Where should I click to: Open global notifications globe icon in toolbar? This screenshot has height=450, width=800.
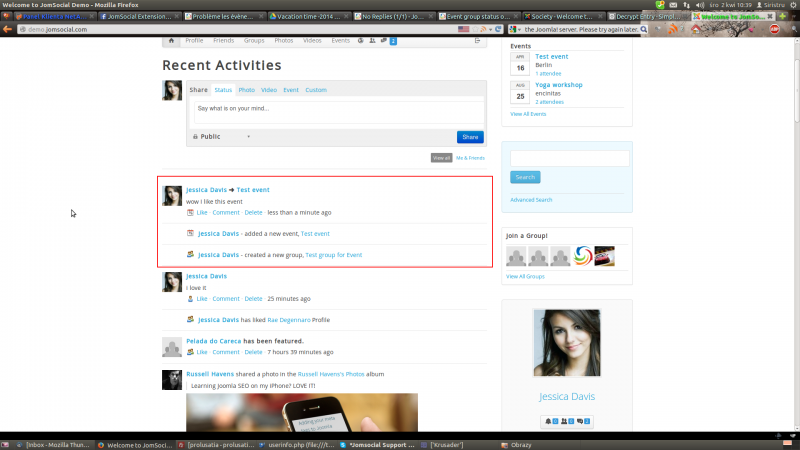click(361, 41)
